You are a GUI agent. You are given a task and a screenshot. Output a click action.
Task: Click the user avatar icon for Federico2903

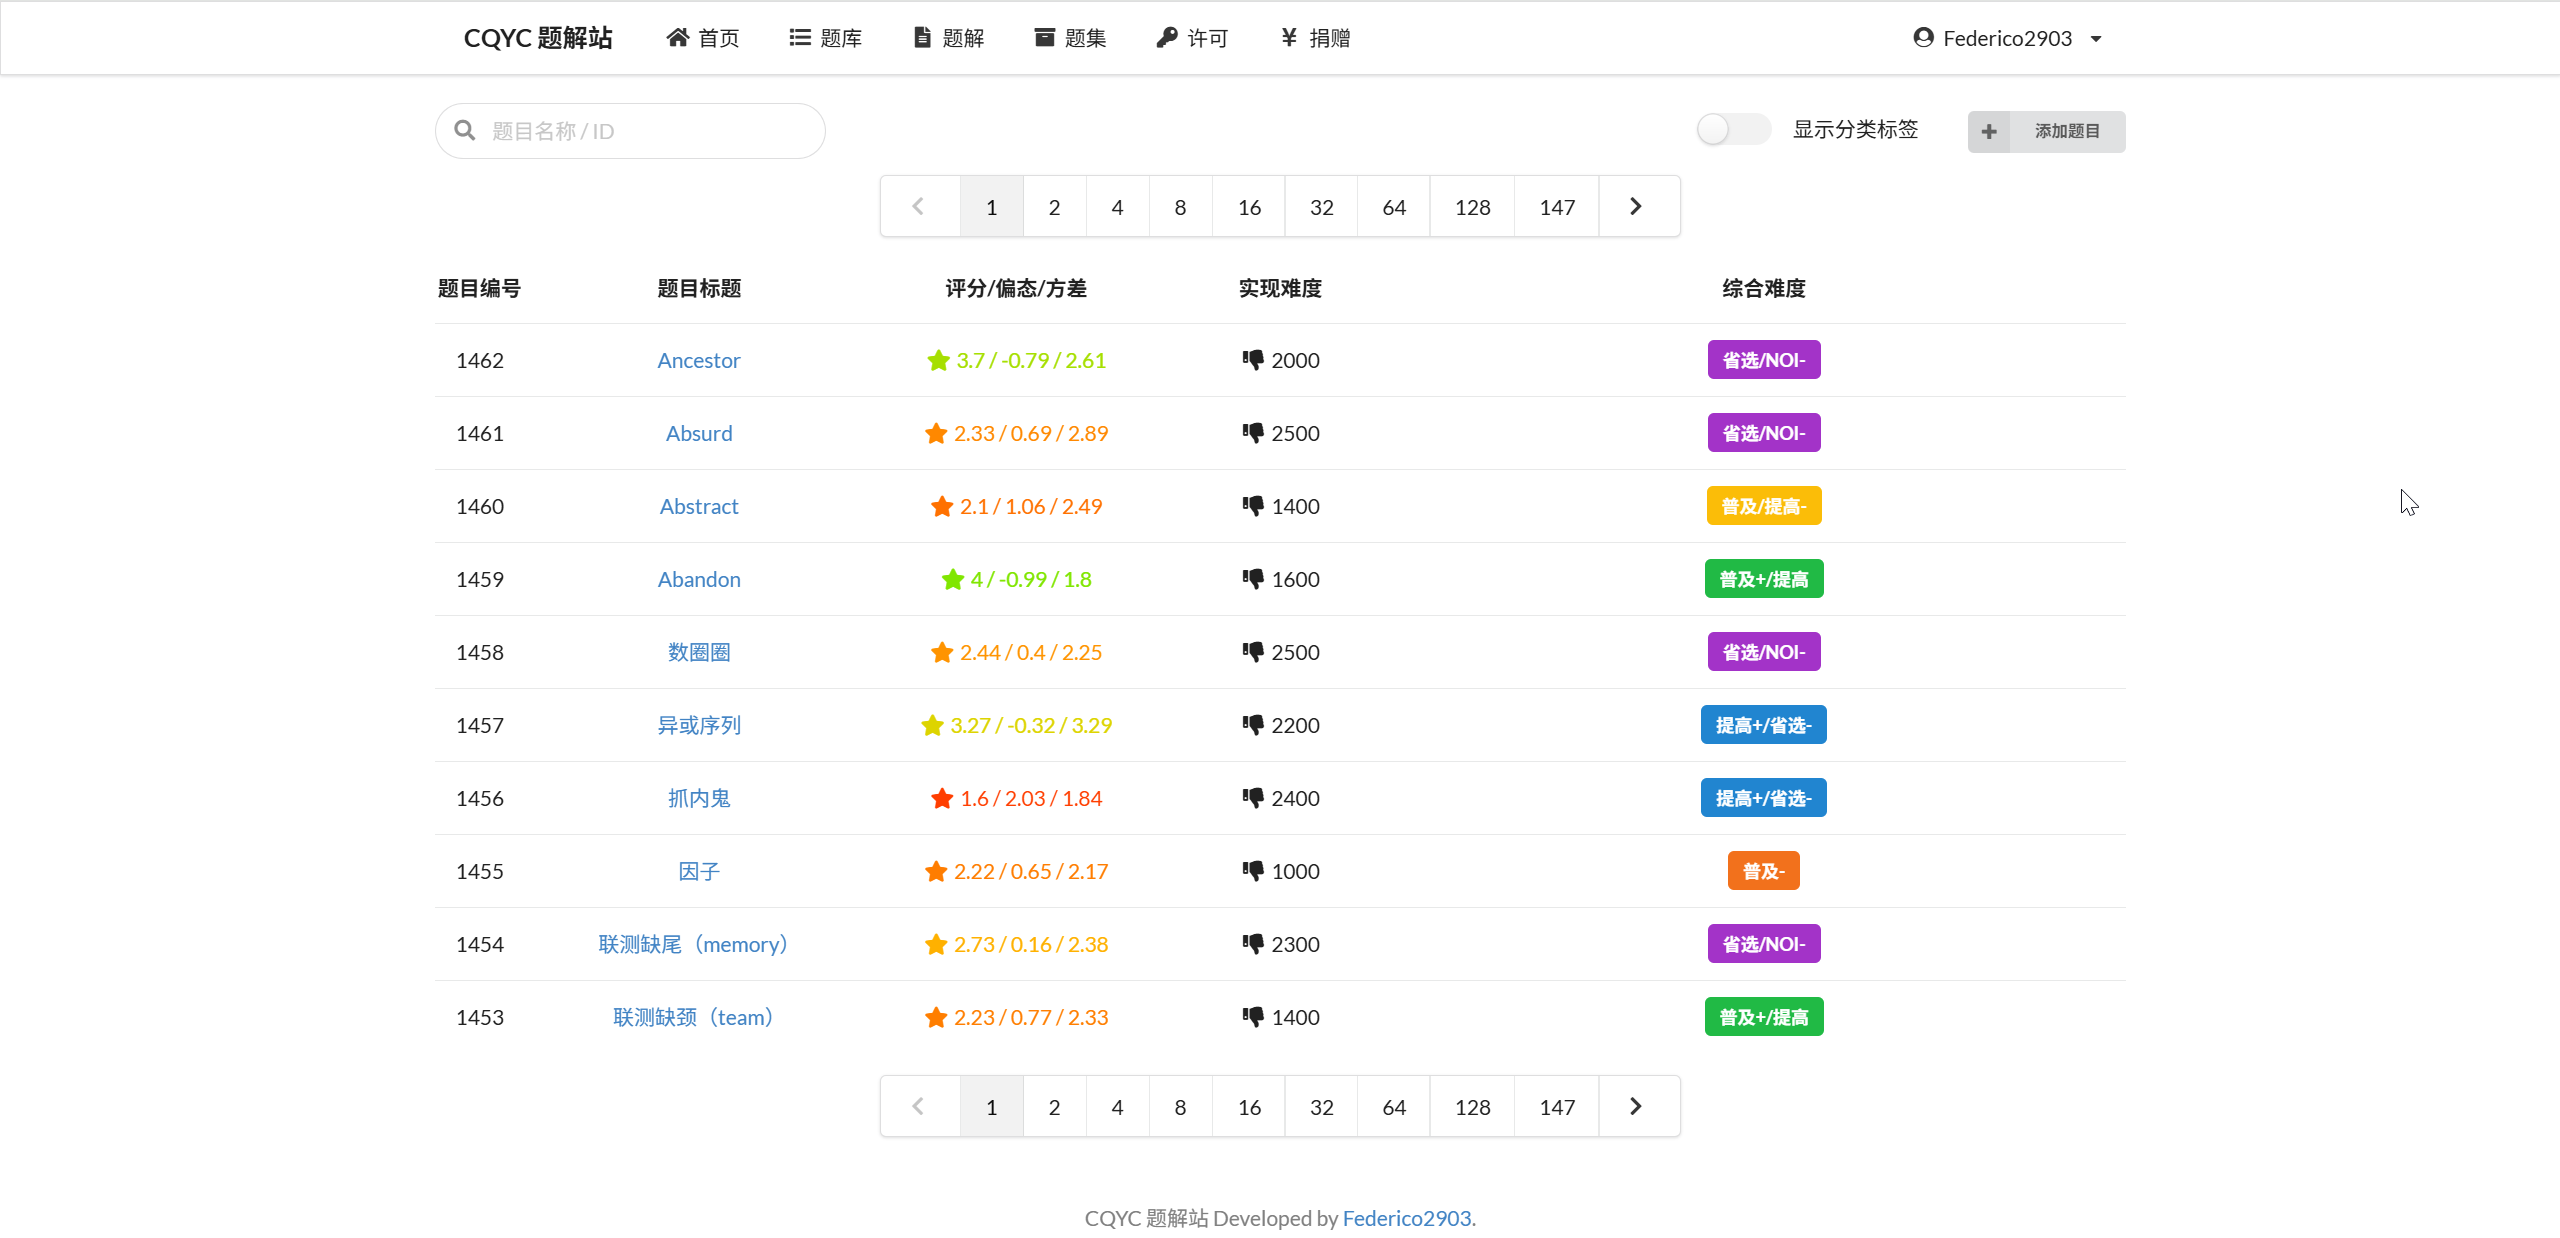tap(1923, 38)
